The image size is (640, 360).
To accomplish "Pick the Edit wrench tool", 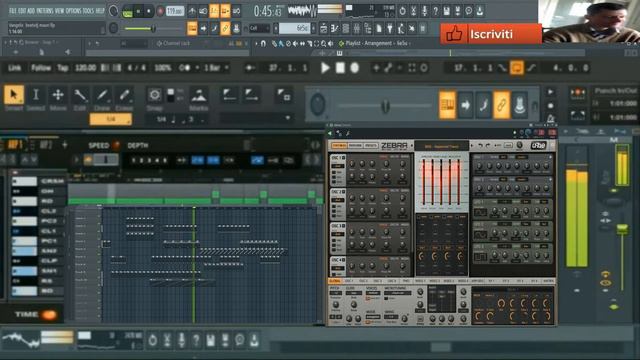I will pyautogui.click(x=80, y=95).
